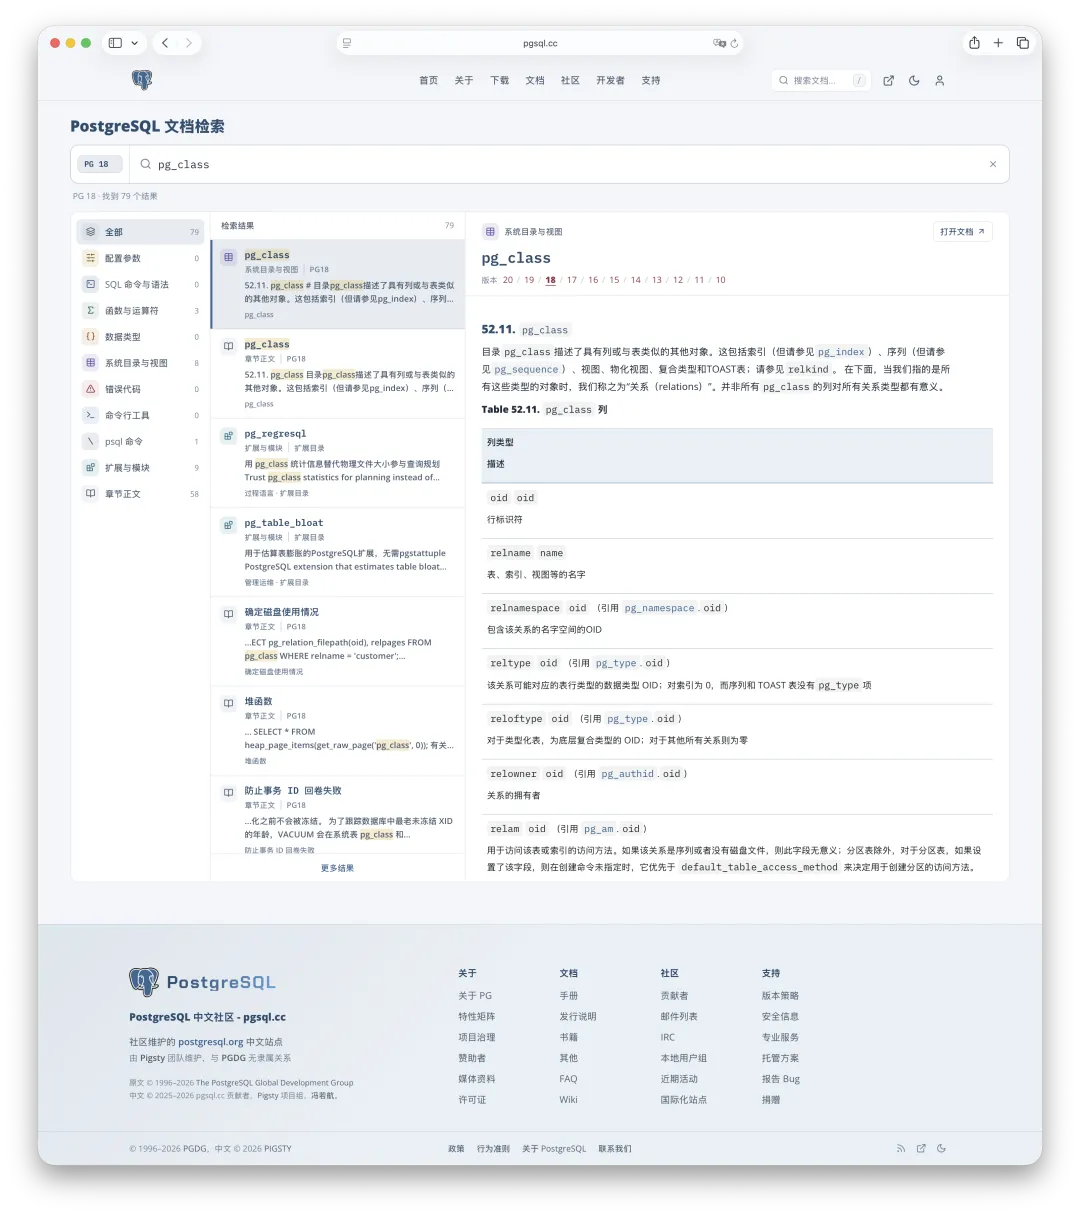The image size is (1080, 1215).
Task: Click the 命令行工具 terminal icon
Action: click(x=90, y=415)
